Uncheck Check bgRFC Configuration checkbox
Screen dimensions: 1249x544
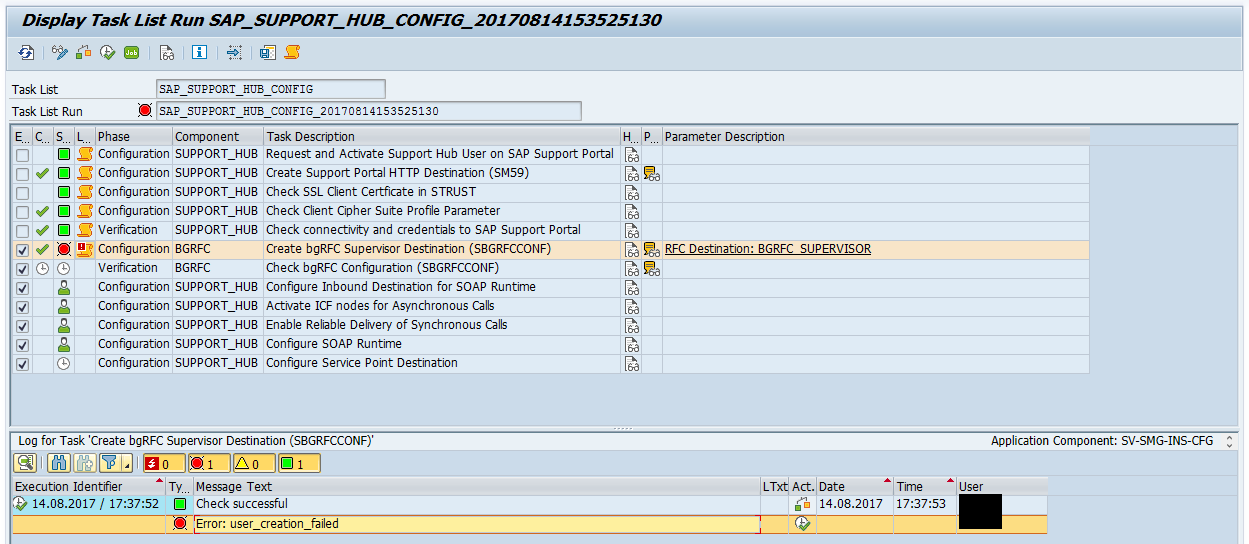point(22,269)
